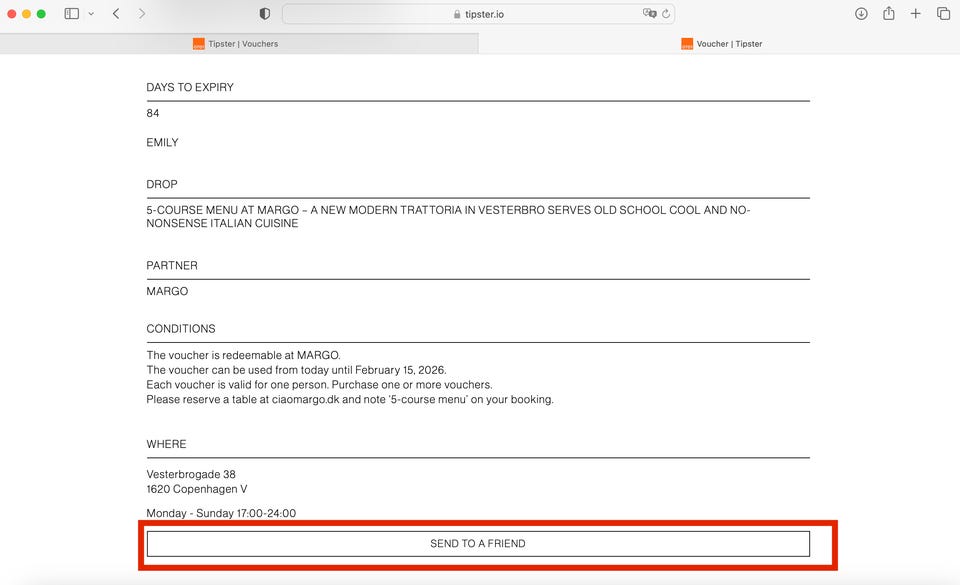The width and height of the screenshot is (960, 585).
Task: Click the Safari sidebar toggle icon
Action: (72, 13)
